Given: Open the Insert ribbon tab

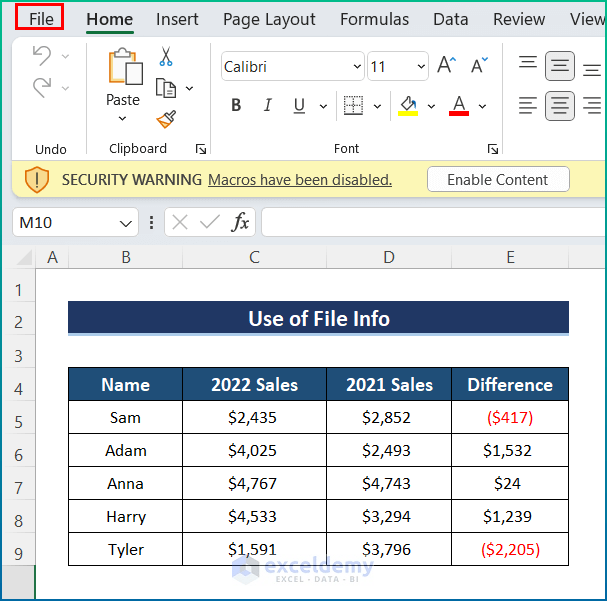Looking at the screenshot, I should pyautogui.click(x=177, y=19).
